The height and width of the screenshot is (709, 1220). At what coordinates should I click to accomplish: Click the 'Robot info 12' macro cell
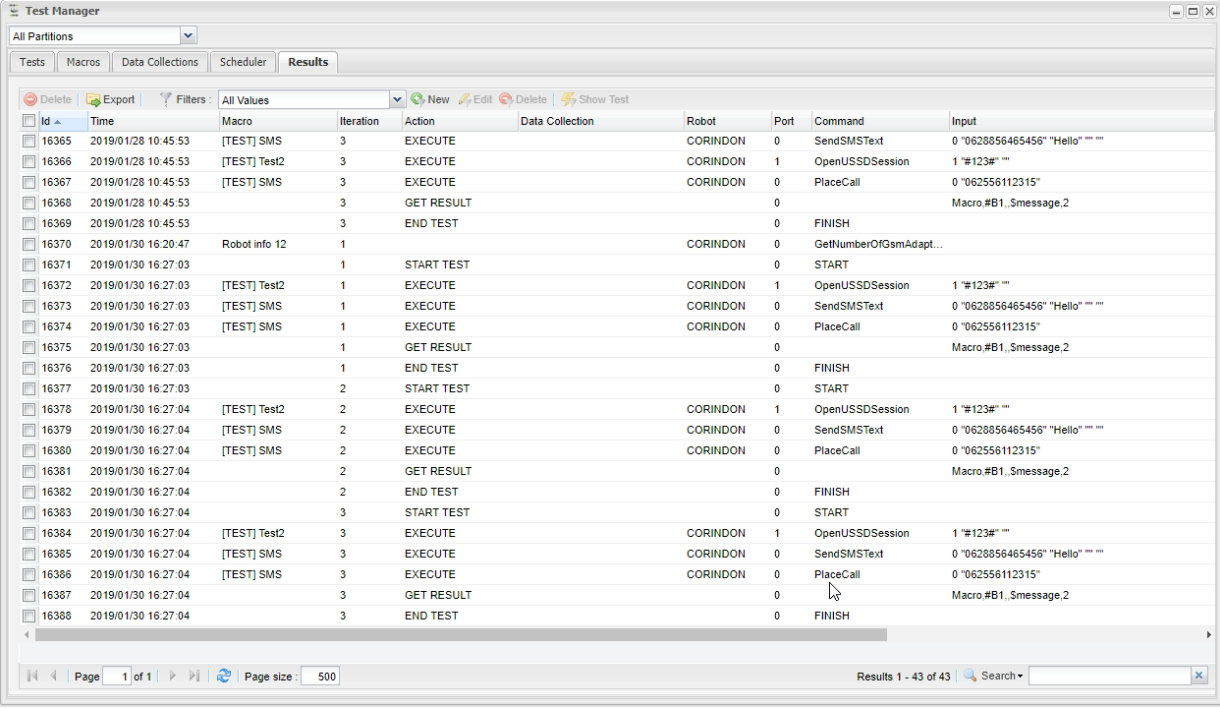point(256,244)
